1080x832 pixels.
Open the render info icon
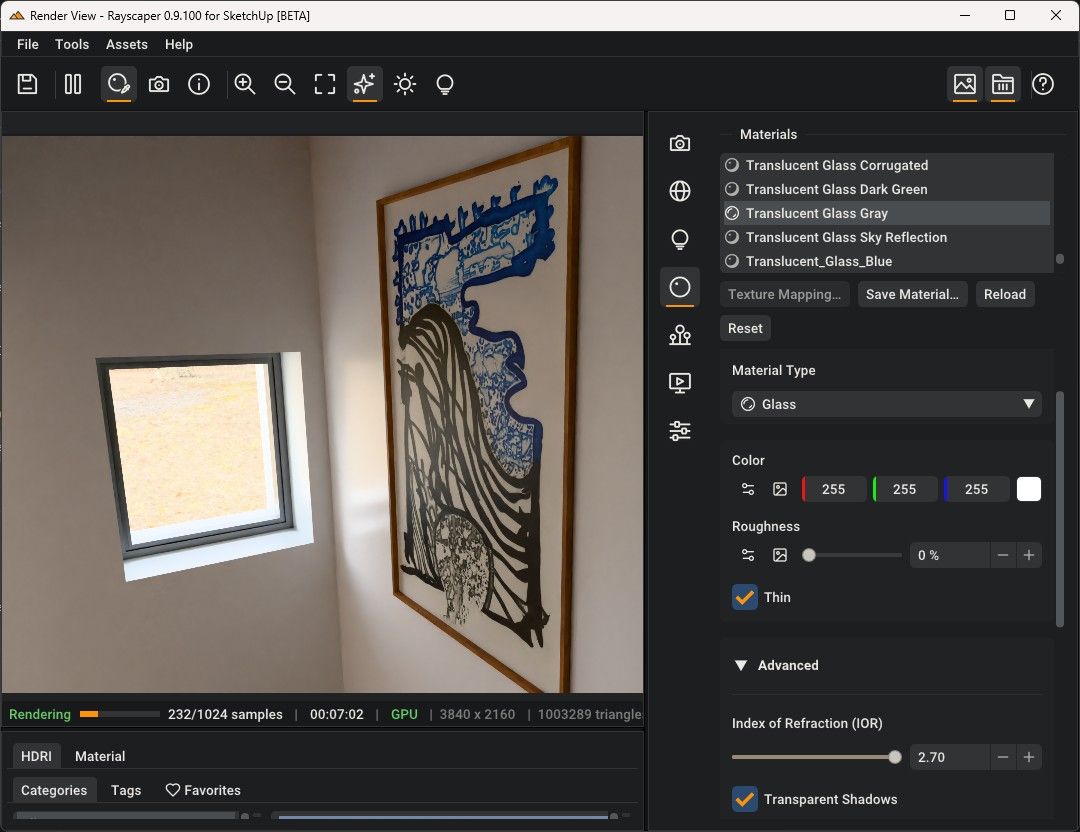tap(199, 84)
